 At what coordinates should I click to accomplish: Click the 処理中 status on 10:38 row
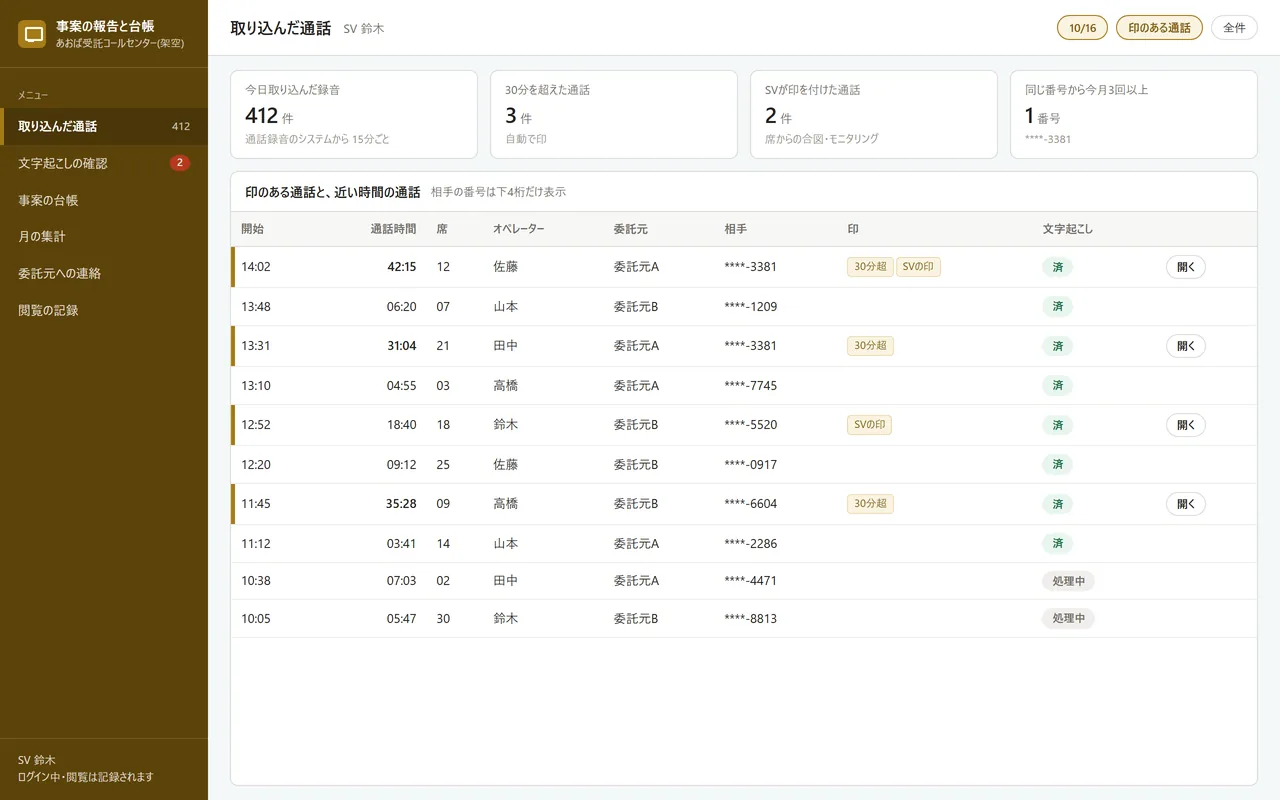[x=1068, y=581]
